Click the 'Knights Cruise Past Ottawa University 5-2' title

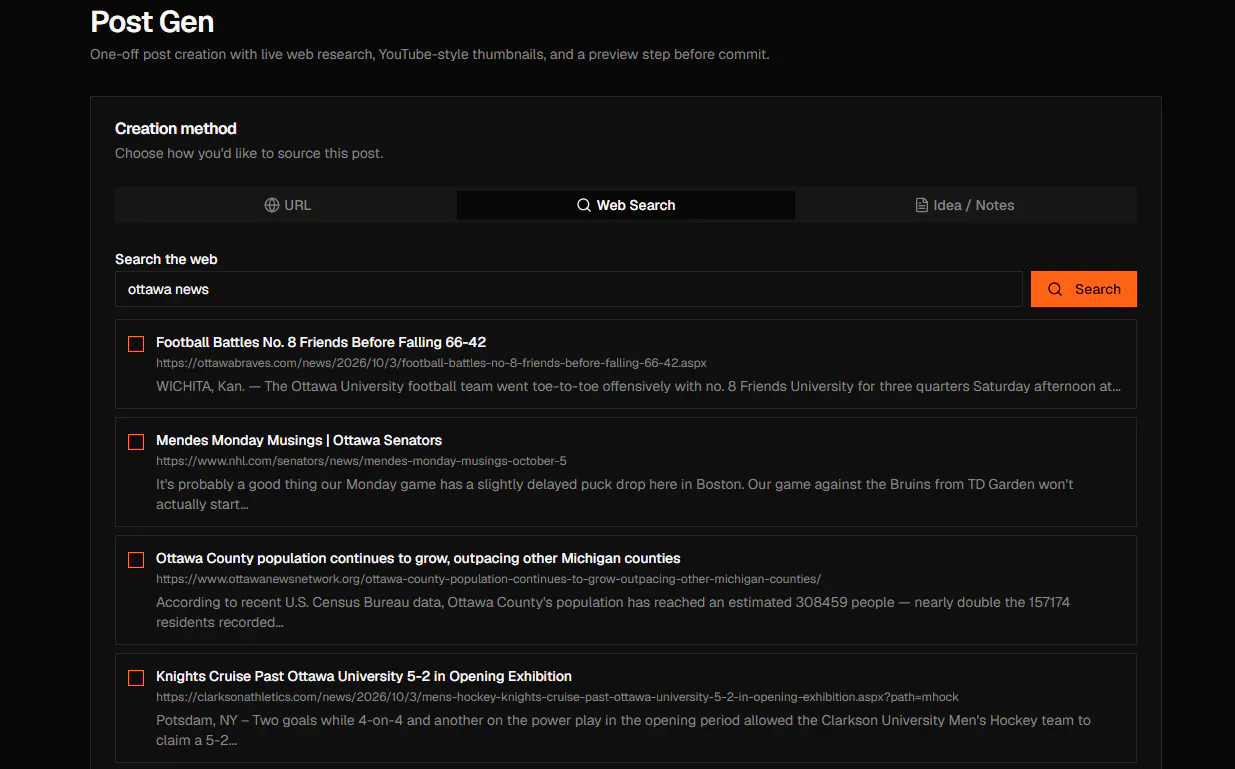[x=364, y=676]
